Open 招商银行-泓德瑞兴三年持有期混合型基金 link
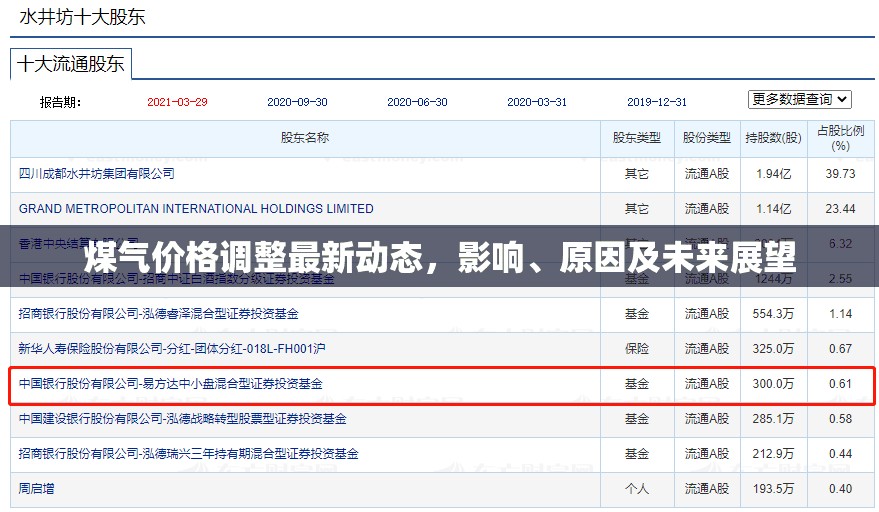 point(188,454)
